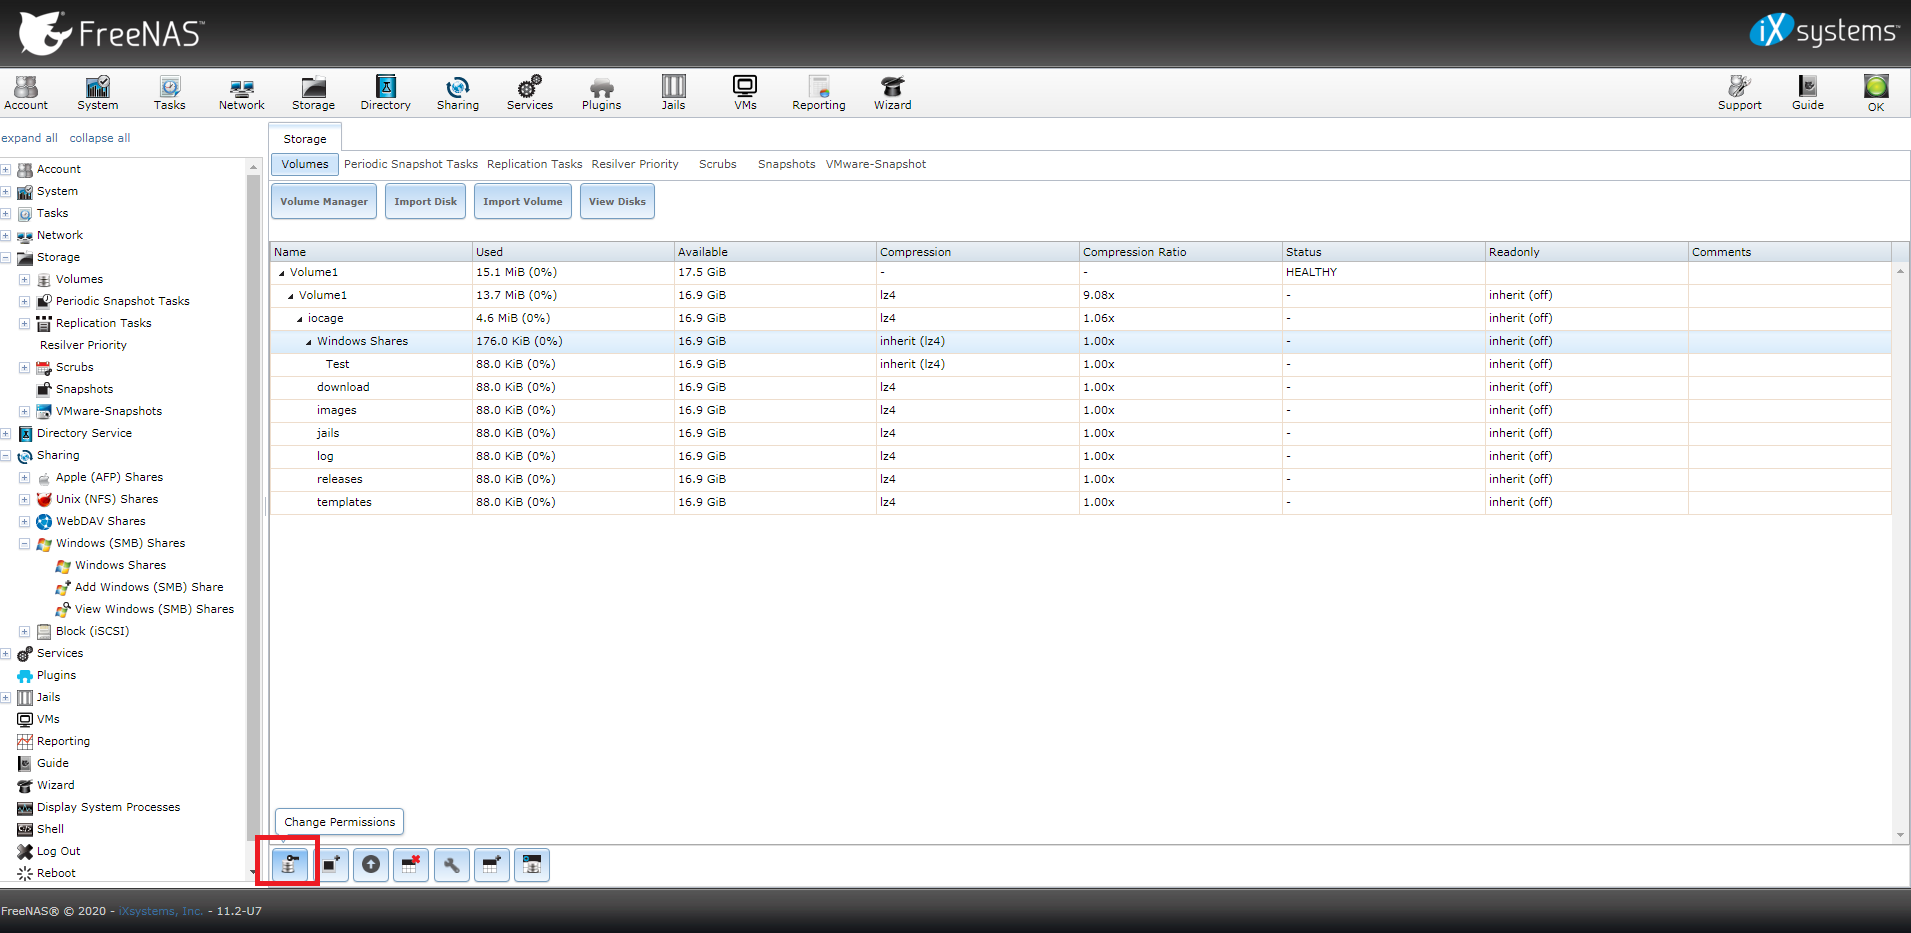Collapse the iocage dataset row triangle
Screen dimensions: 1911x933
(x=300, y=319)
